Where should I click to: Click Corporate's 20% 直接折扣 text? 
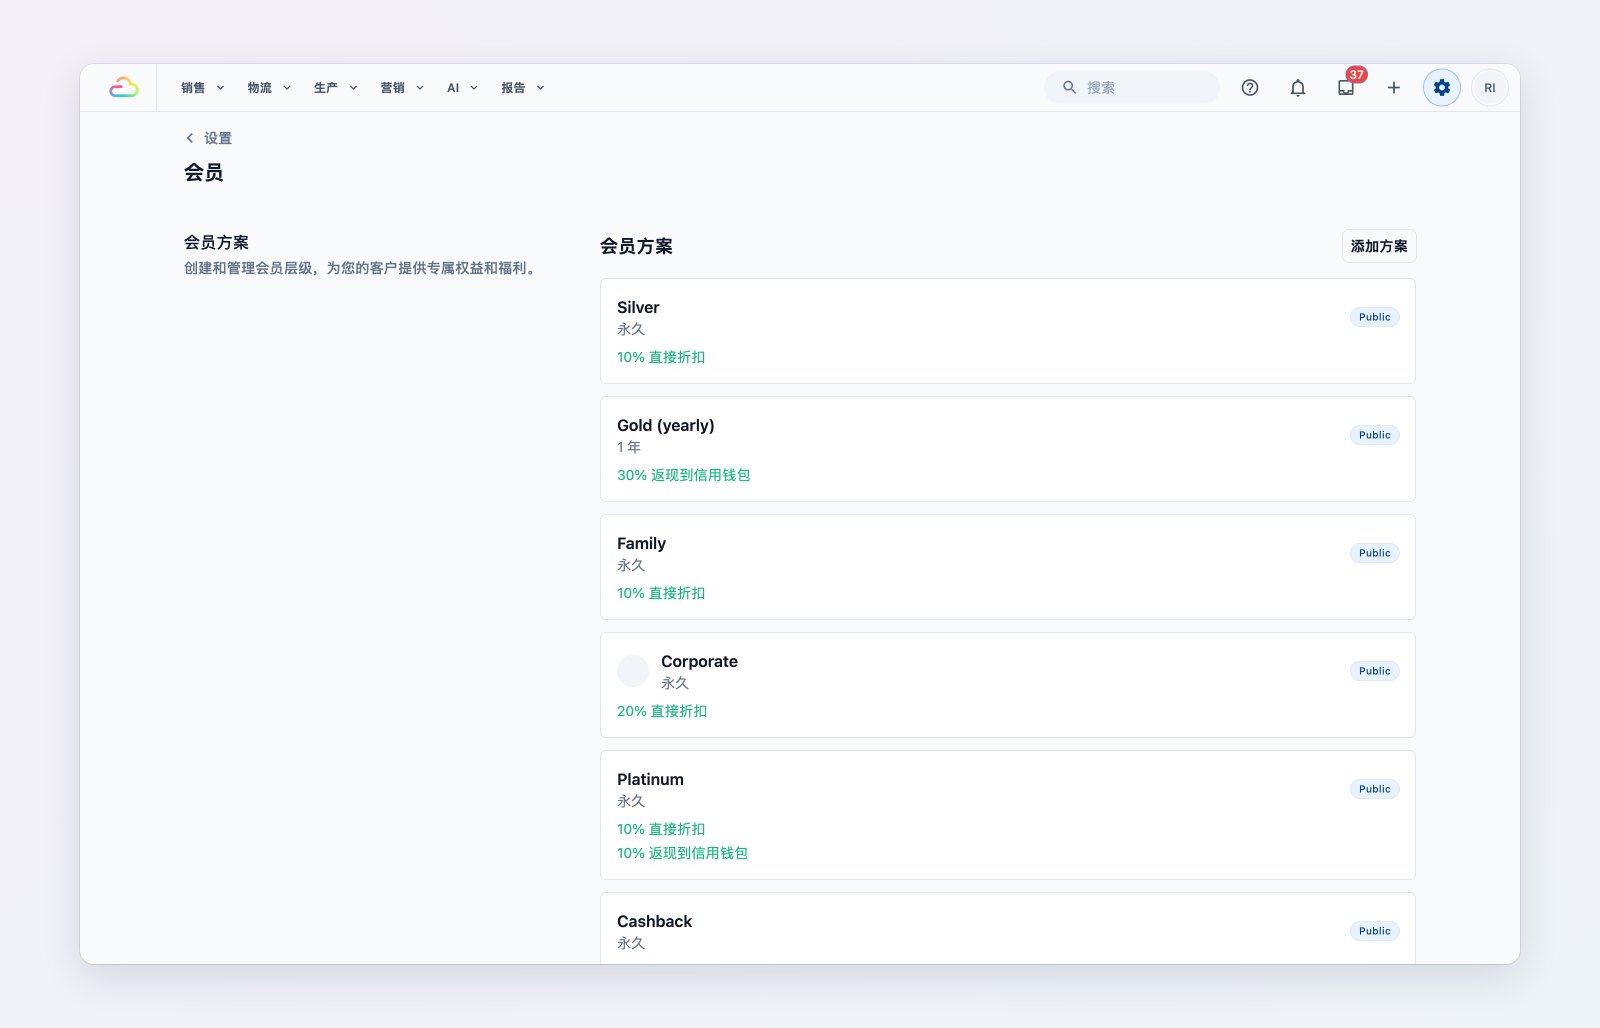point(662,711)
